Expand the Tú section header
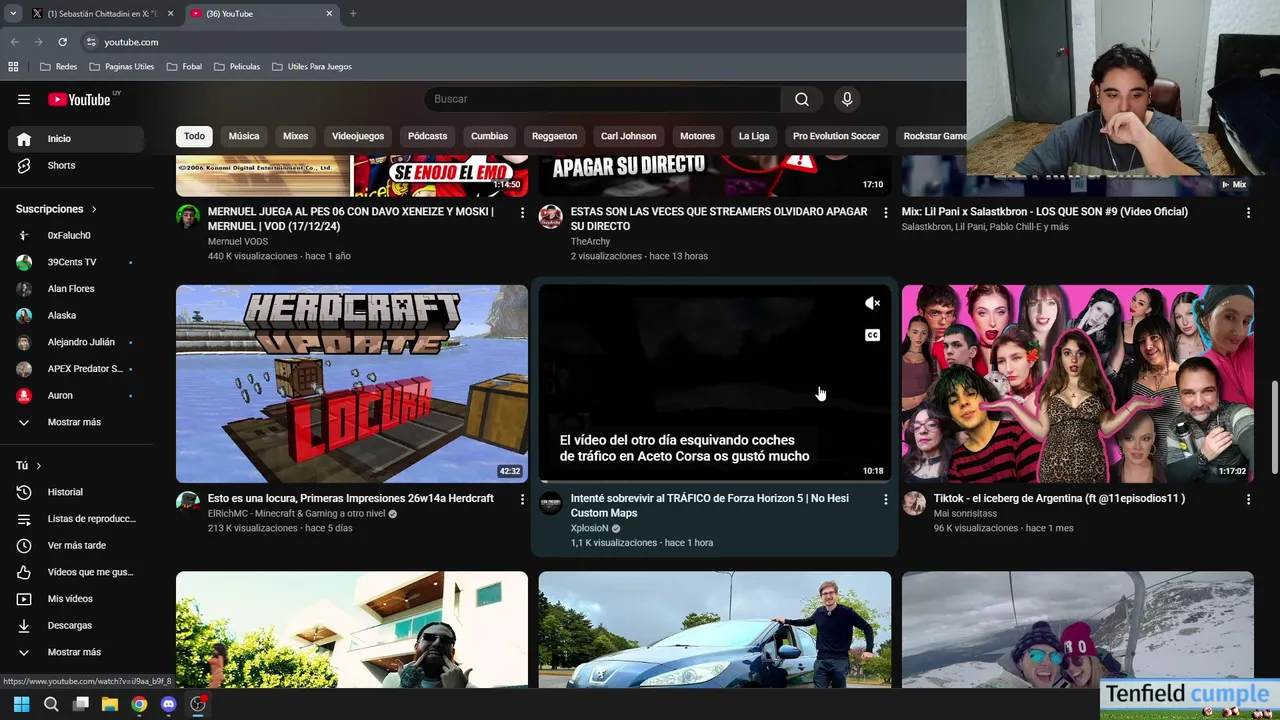Image resolution: width=1280 pixels, height=720 pixels. [x=28, y=466]
